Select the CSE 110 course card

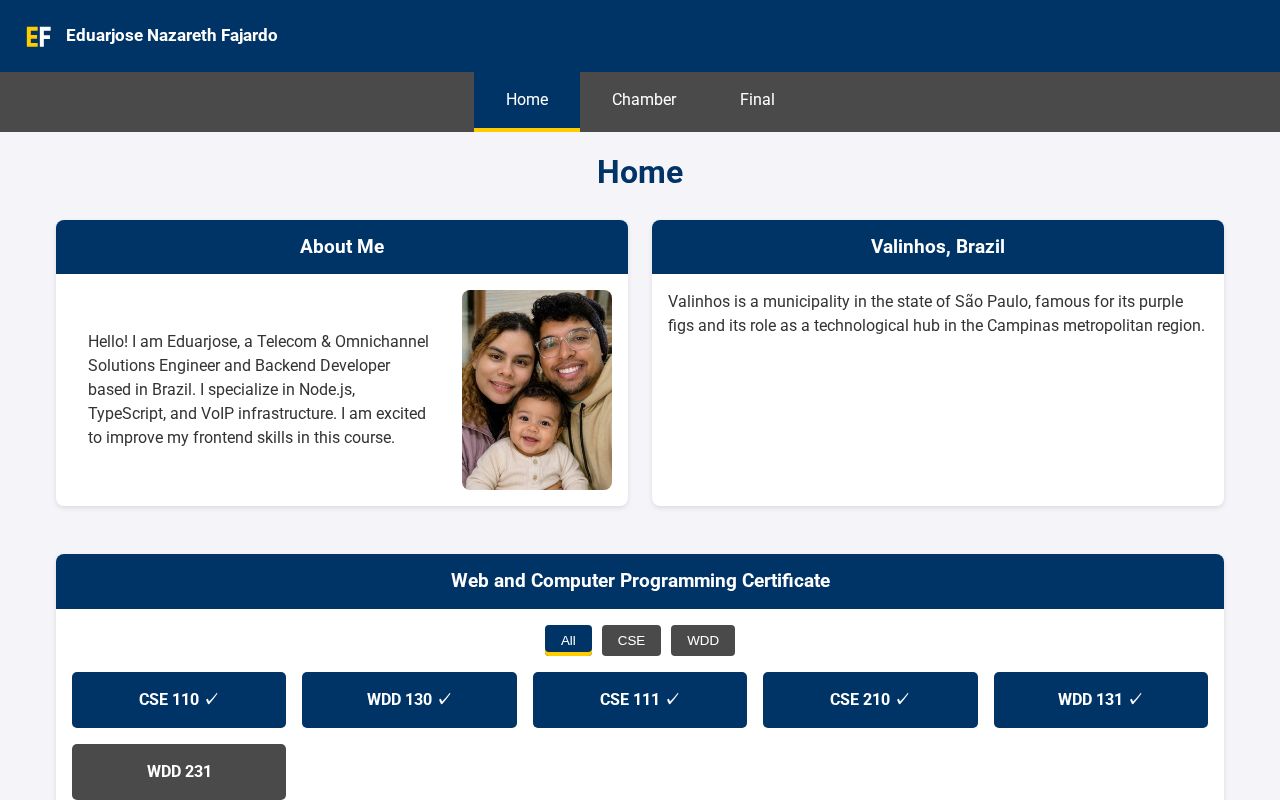179,700
